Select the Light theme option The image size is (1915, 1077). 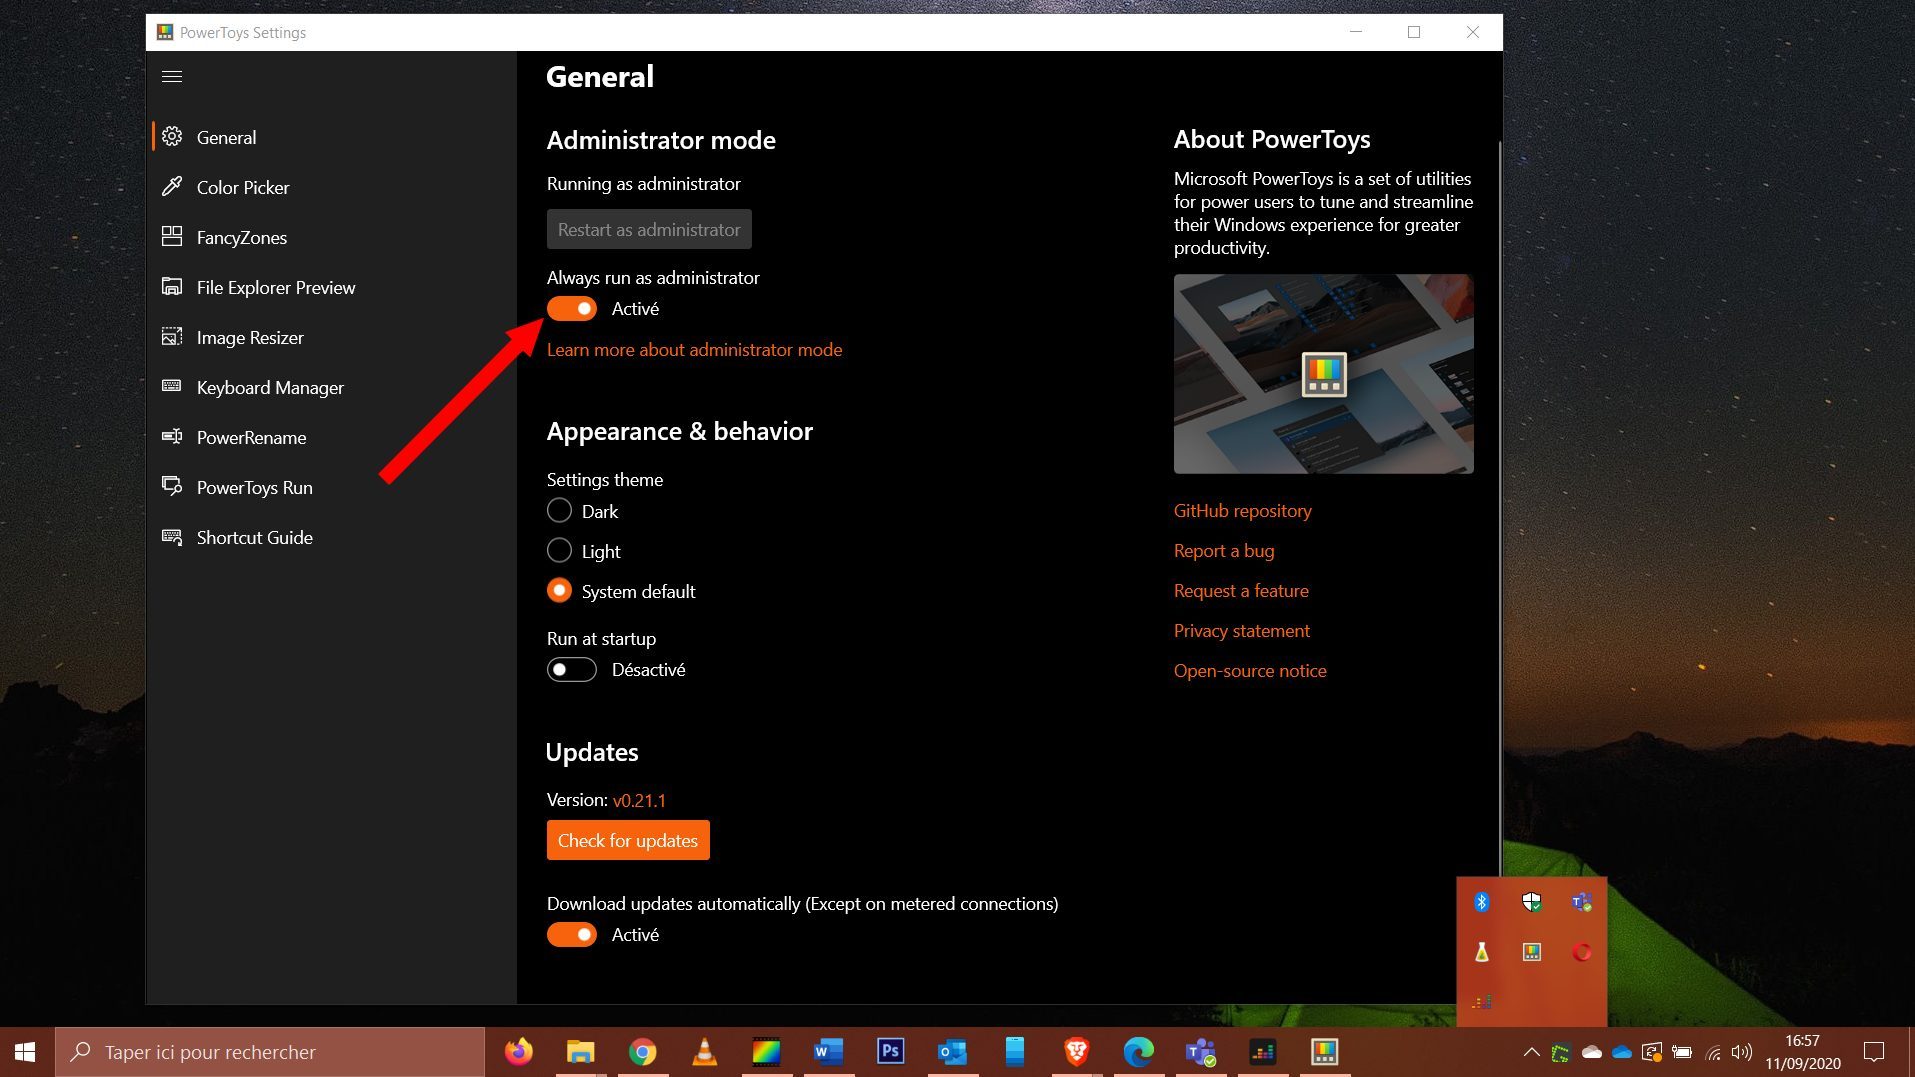click(x=559, y=551)
